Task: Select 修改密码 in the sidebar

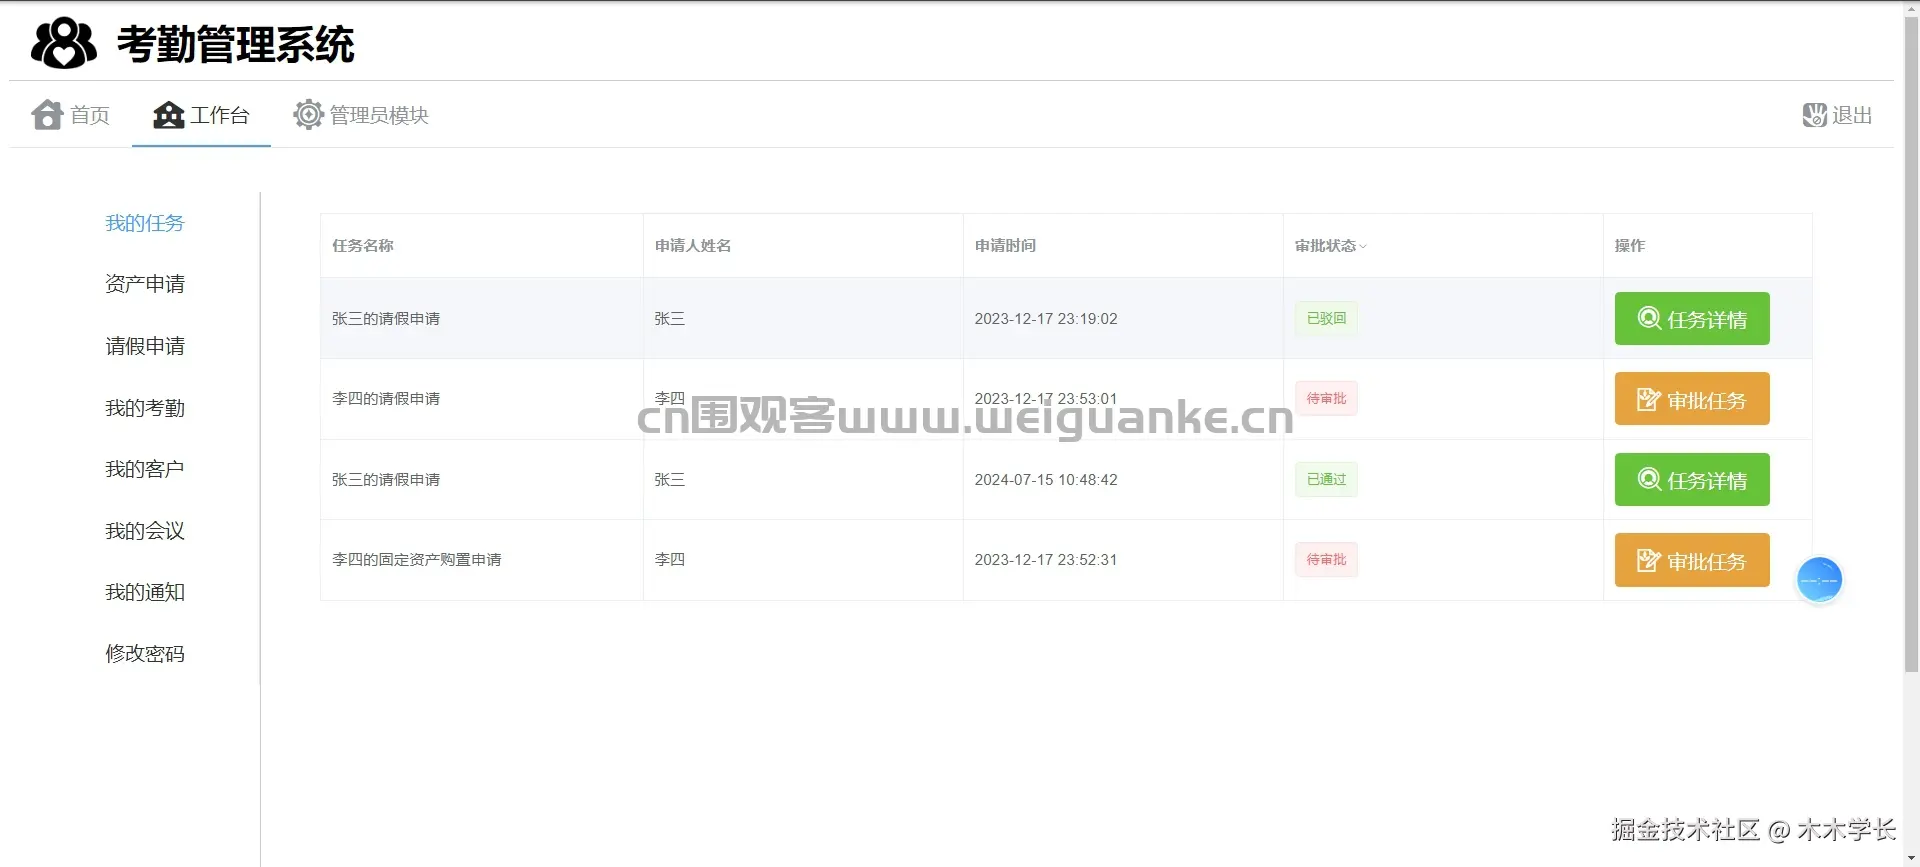Action: (x=145, y=654)
